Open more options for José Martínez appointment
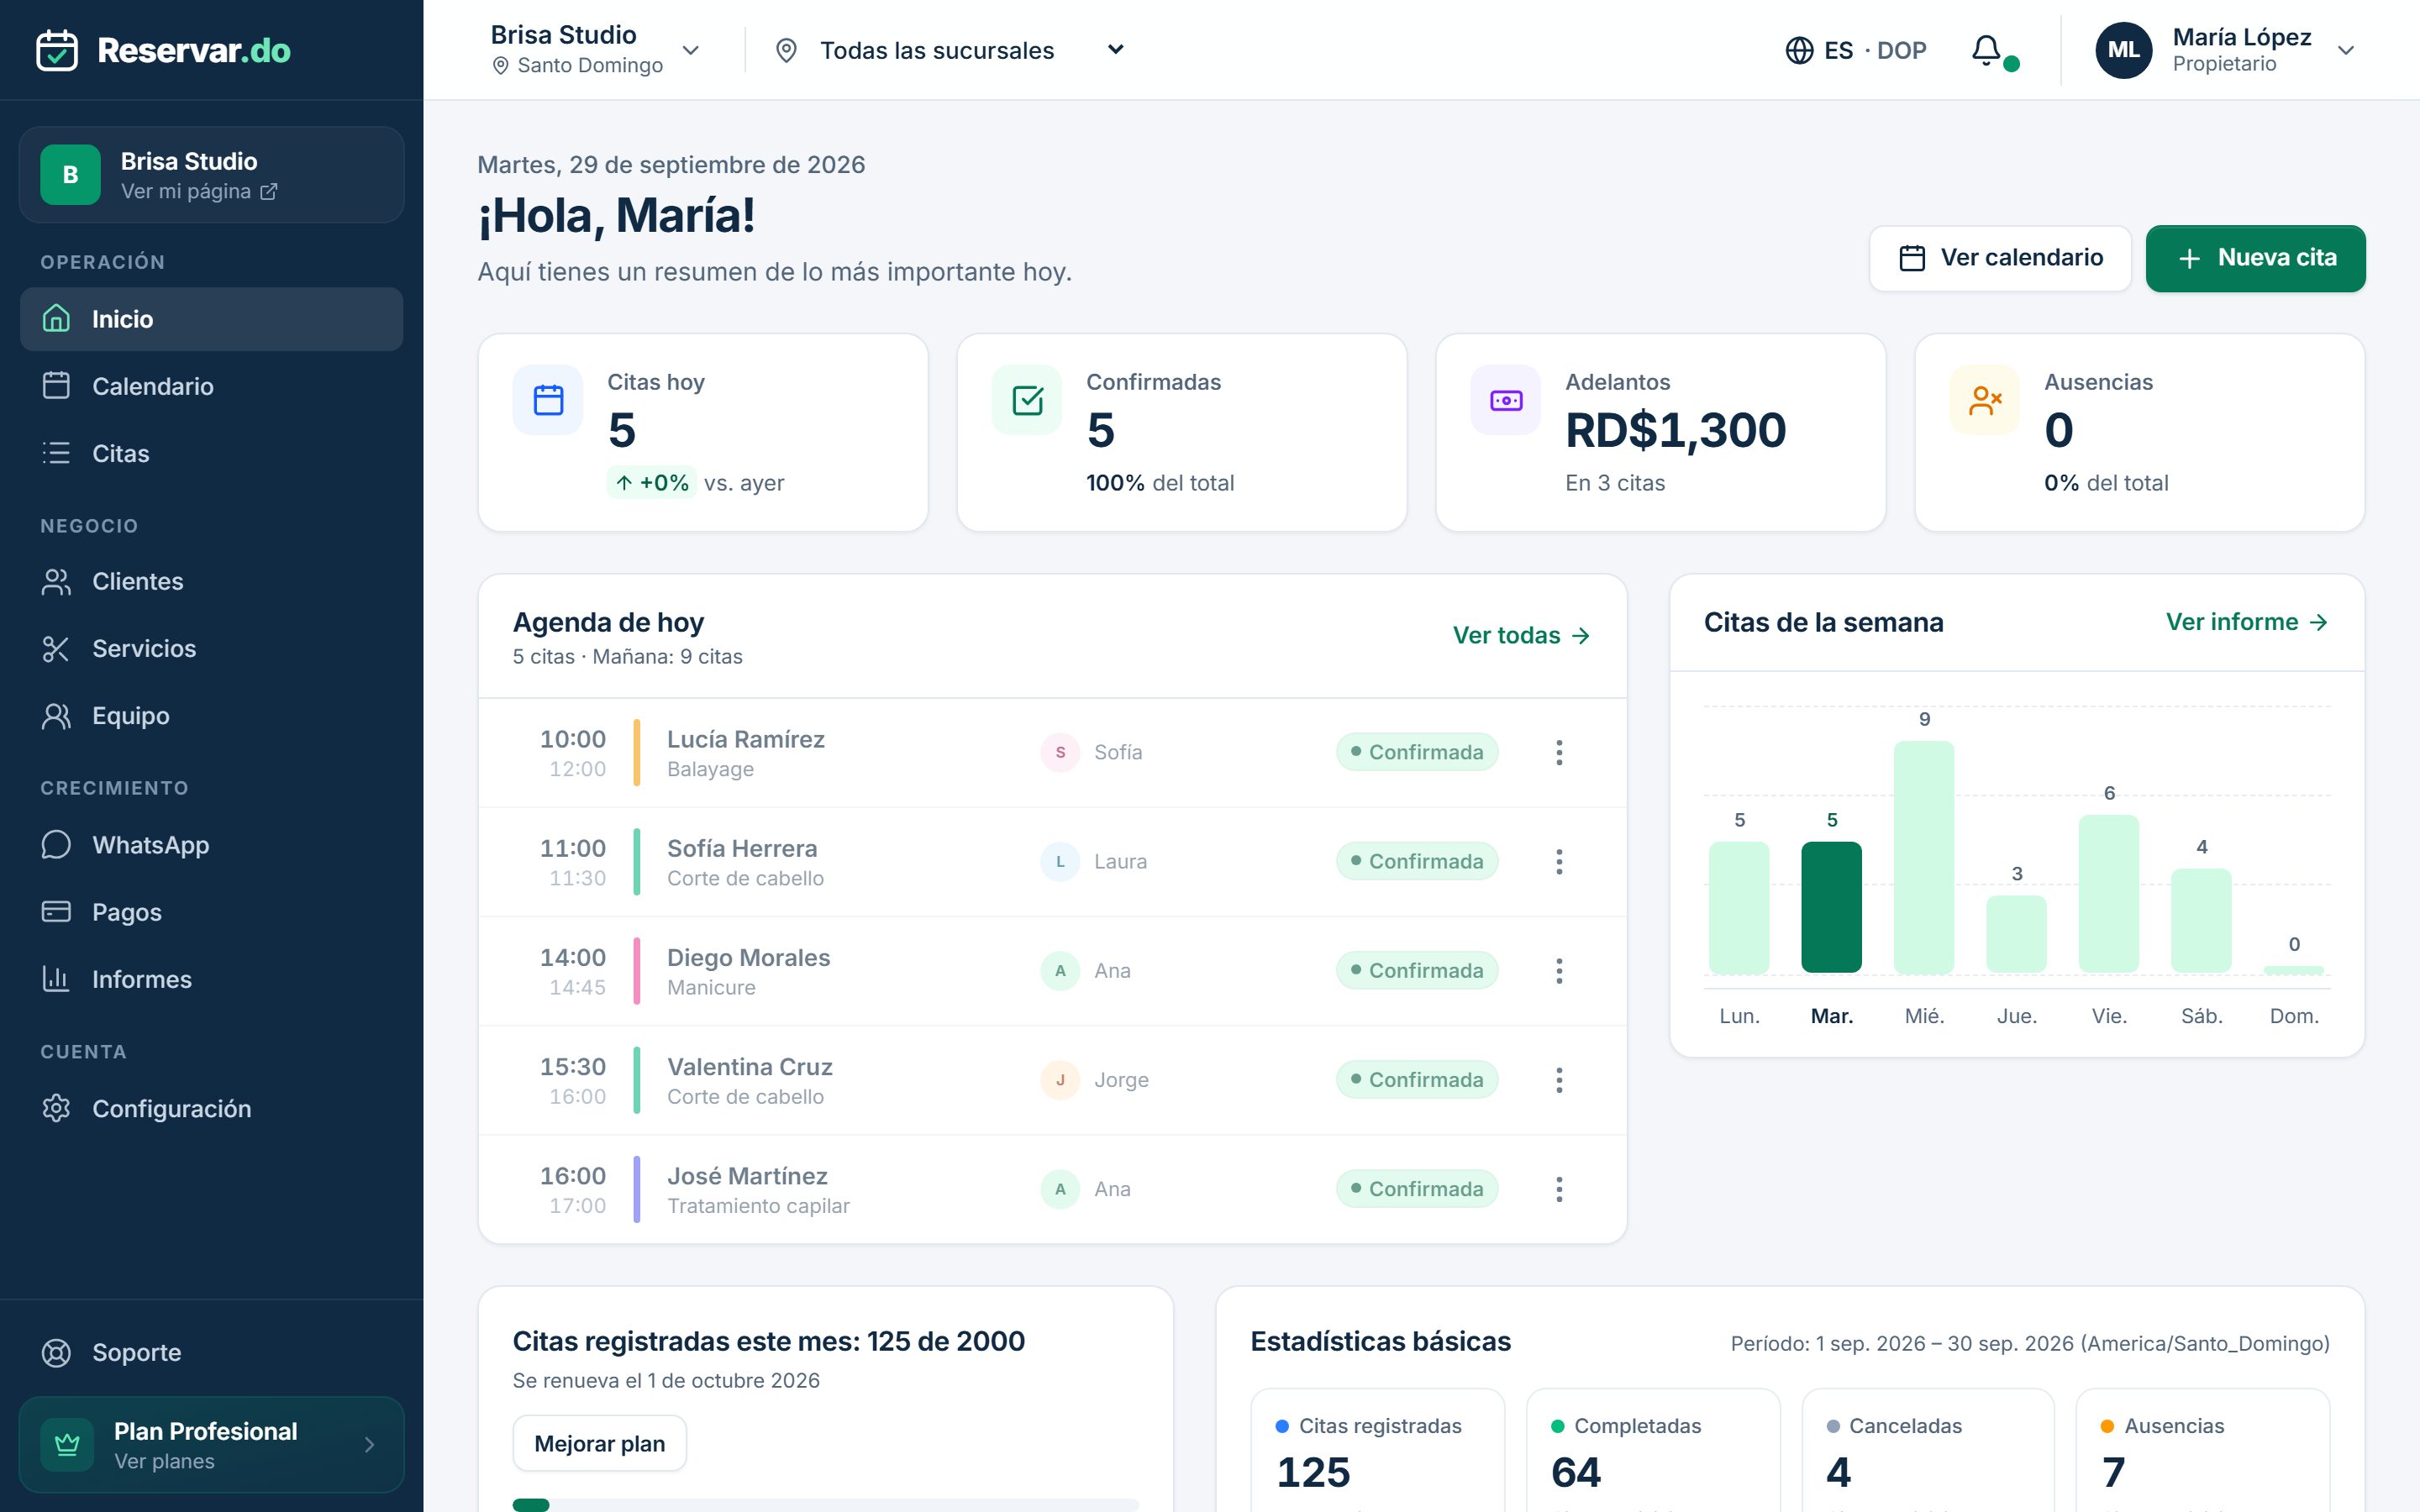This screenshot has width=2420, height=1512. click(x=1559, y=1189)
